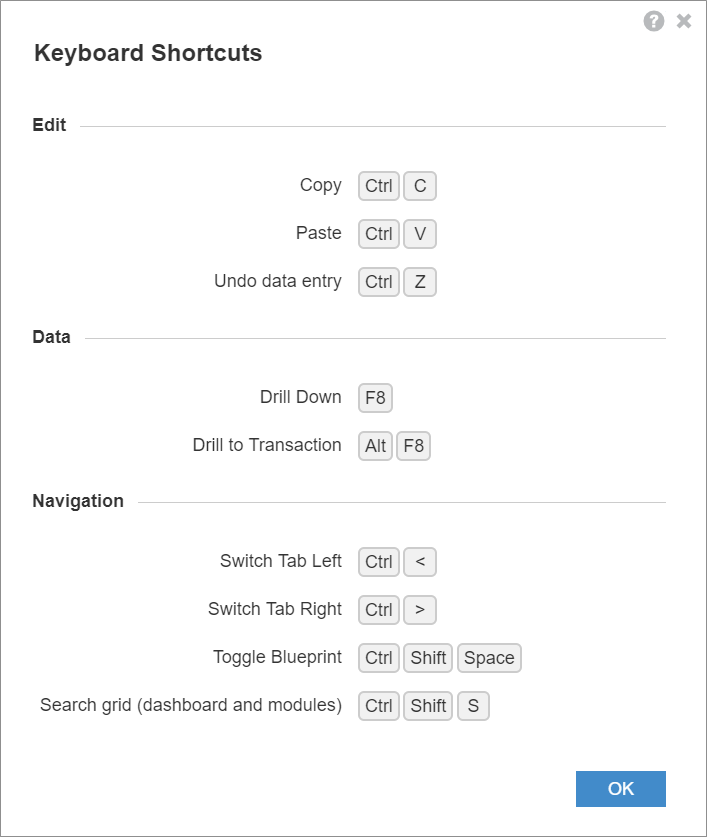This screenshot has width=707, height=837.
Task: Select the Navigation section heading
Action: pyautogui.click(x=78, y=501)
